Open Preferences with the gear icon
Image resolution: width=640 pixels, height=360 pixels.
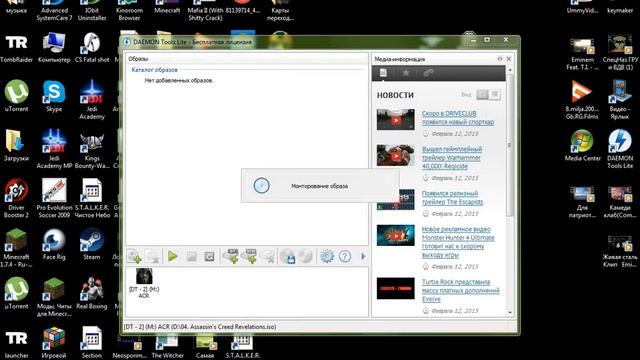coord(327,256)
